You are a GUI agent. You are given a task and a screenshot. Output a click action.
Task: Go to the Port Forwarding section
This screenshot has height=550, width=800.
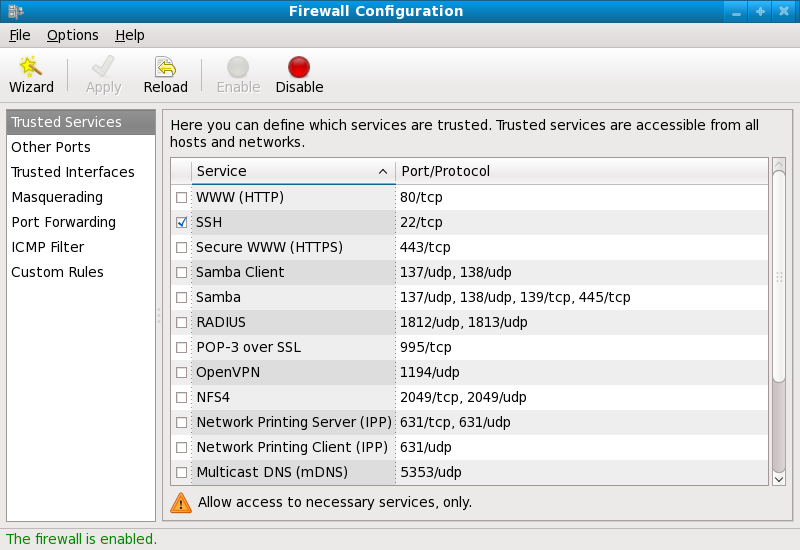(x=63, y=222)
